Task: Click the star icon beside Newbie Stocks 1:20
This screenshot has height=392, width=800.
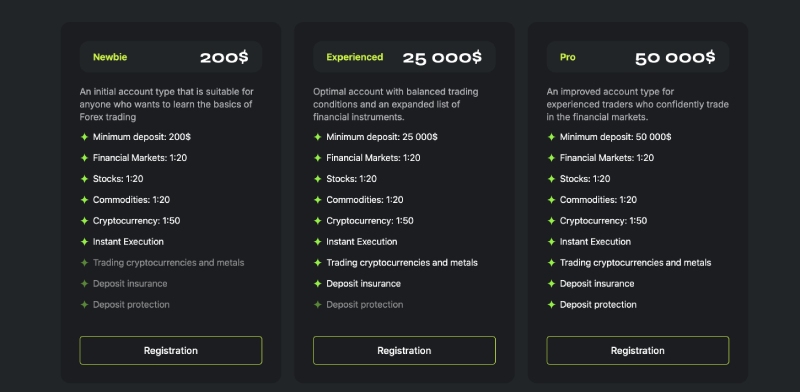Action: 85,179
